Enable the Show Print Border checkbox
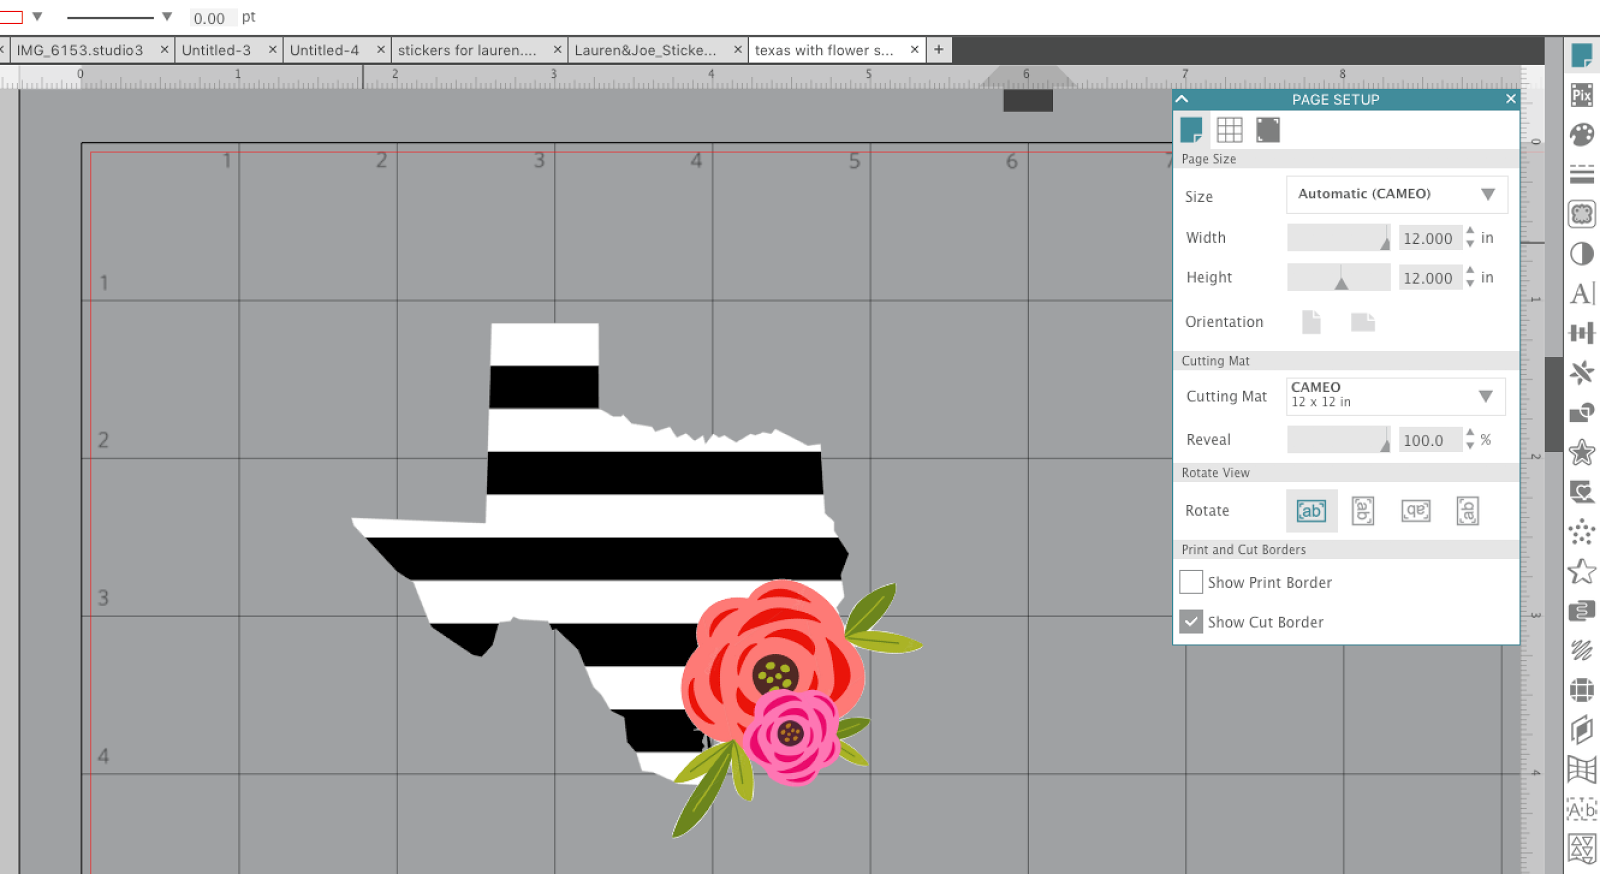This screenshot has height=874, width=1600. pos(1191,582)
